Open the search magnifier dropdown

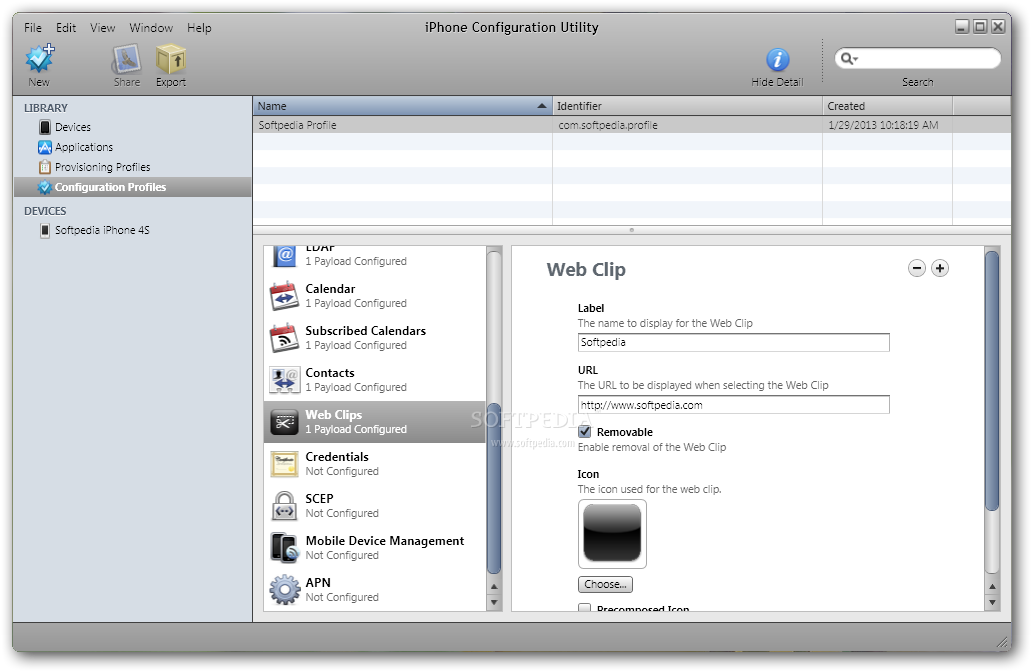(x=849, y=59)
